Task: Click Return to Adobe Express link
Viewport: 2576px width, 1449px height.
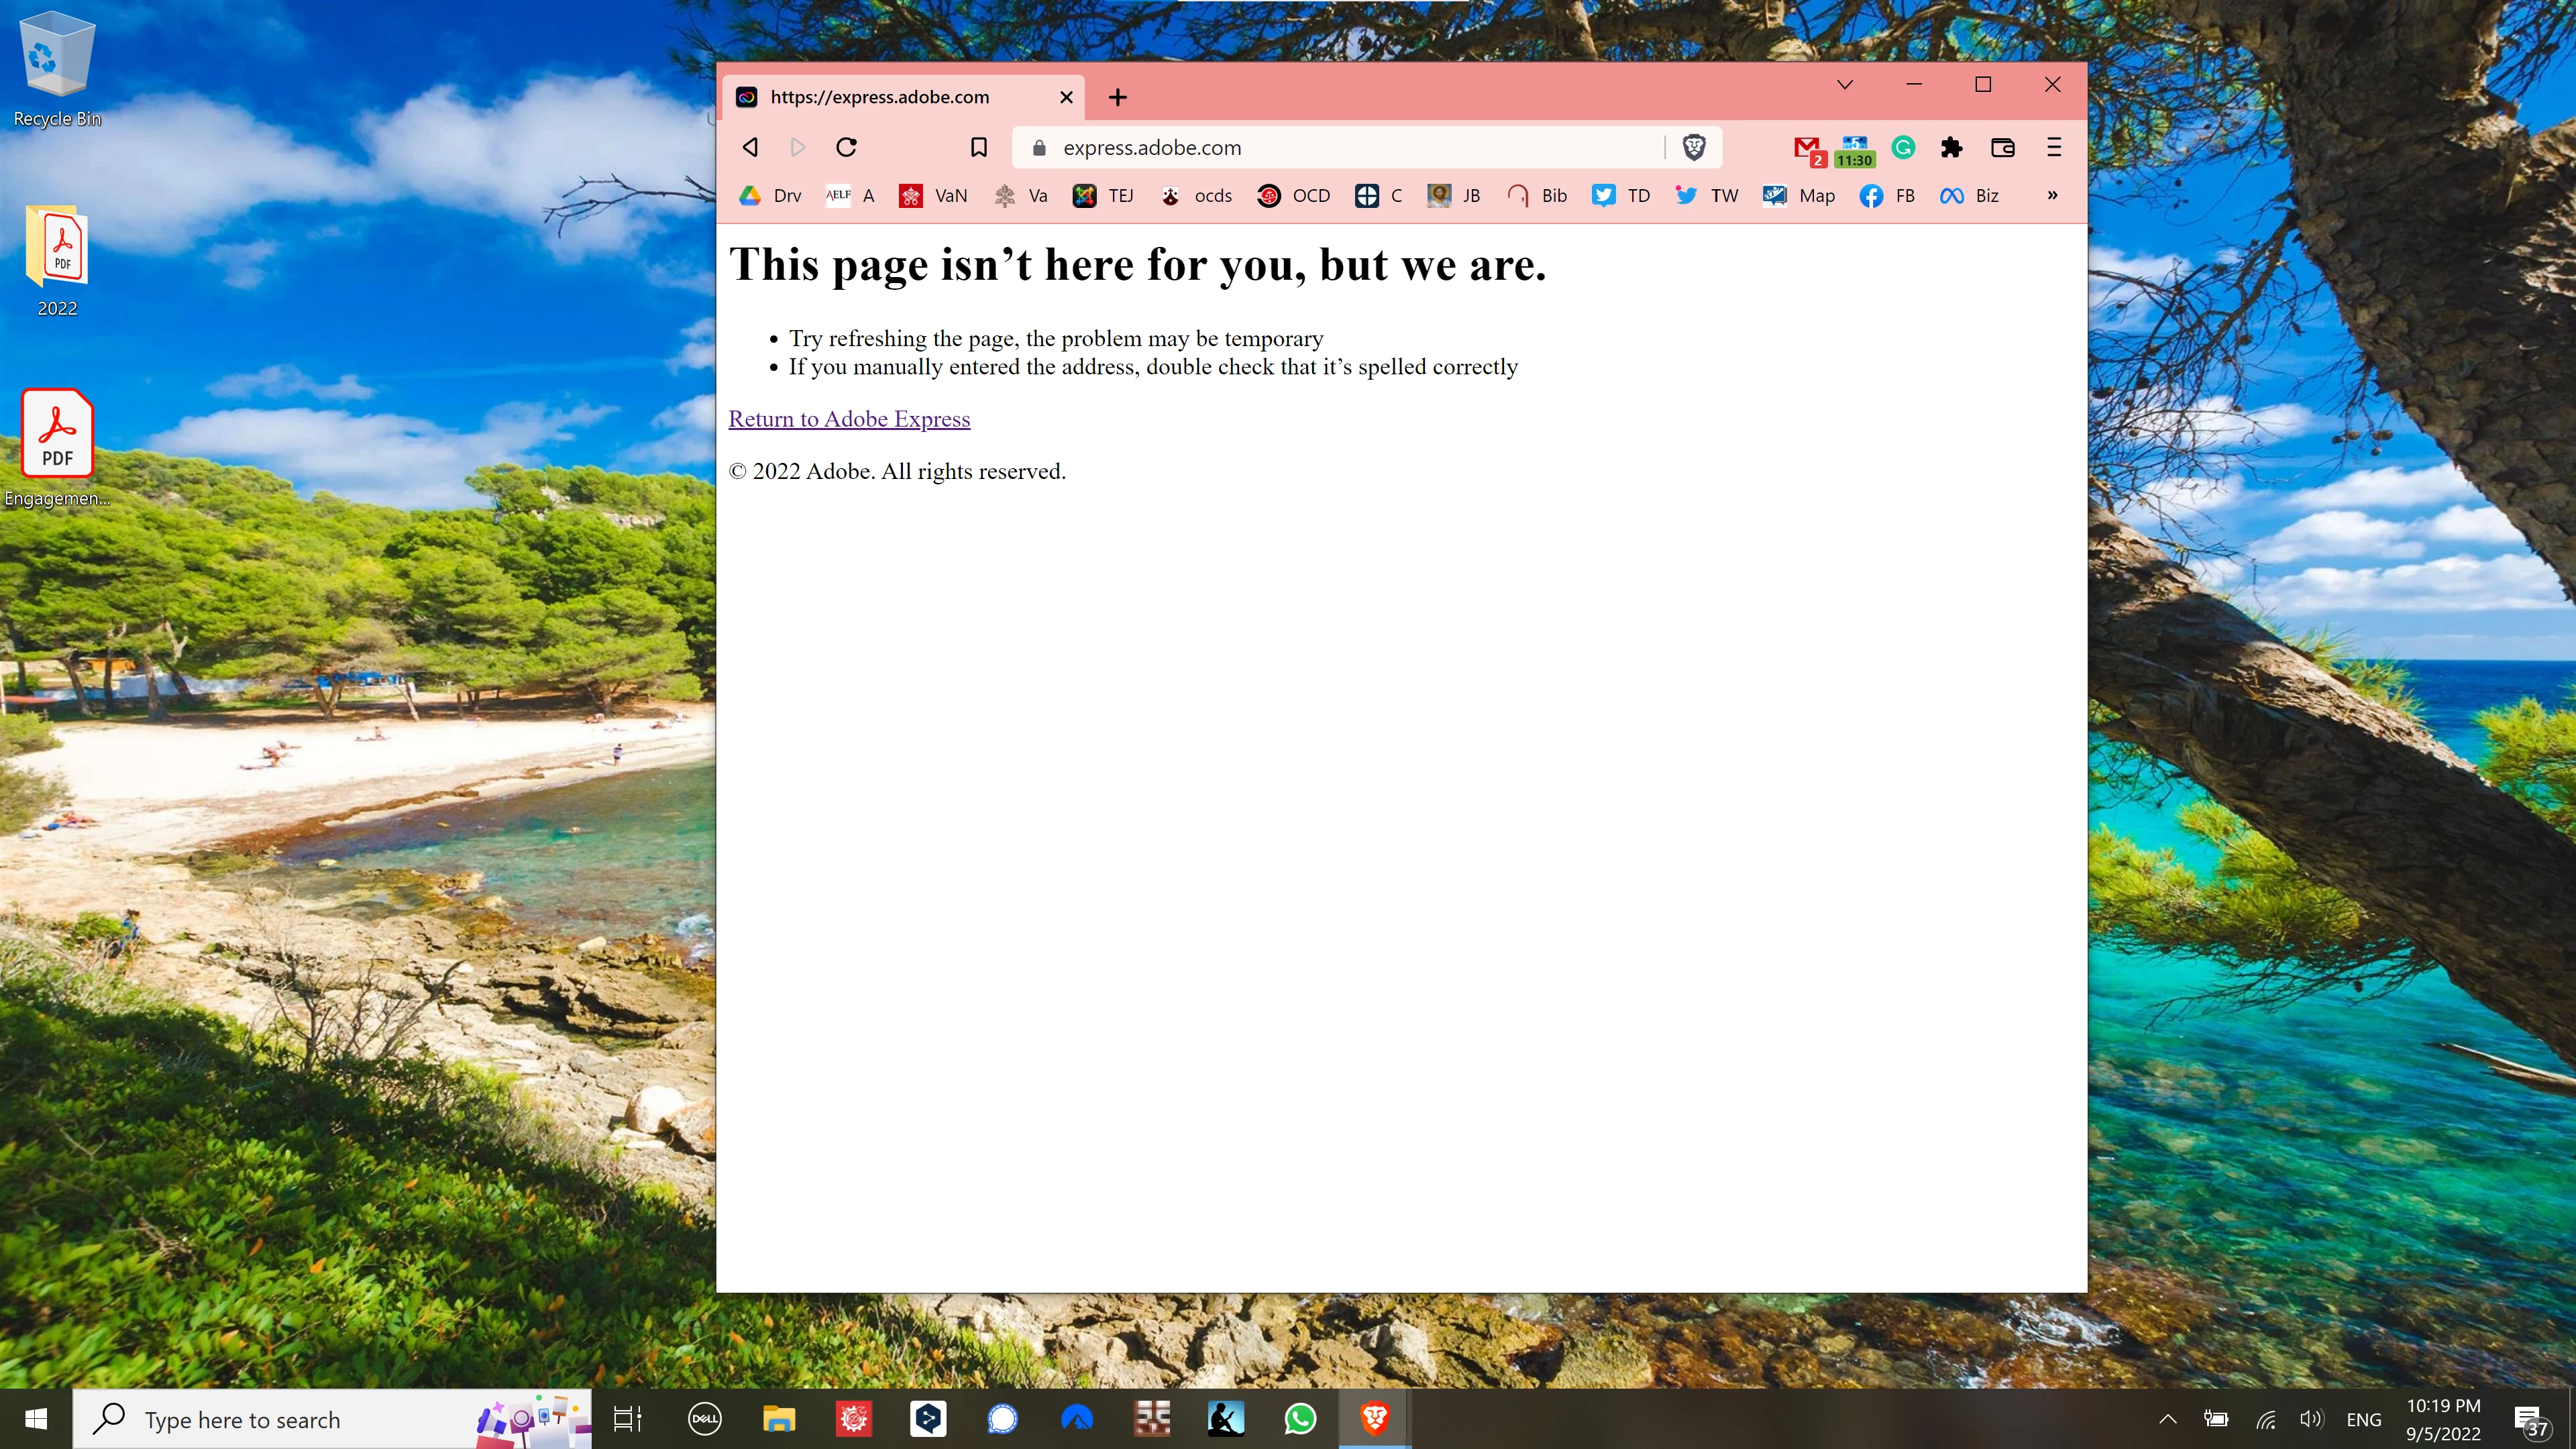Action: pos(849,419)
